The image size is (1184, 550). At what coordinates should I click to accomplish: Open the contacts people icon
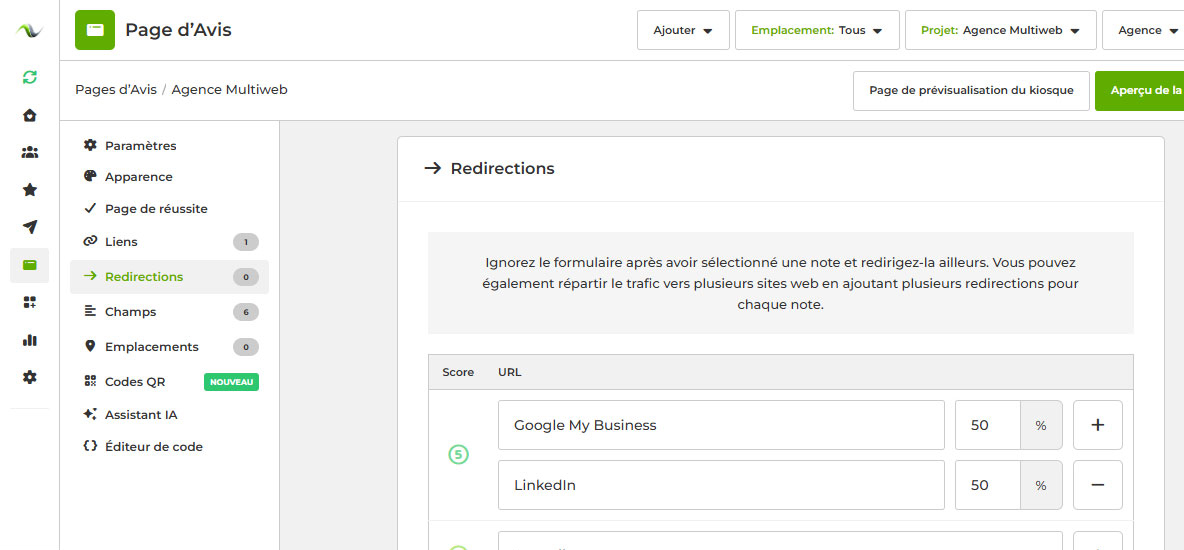tap(30, 152)
